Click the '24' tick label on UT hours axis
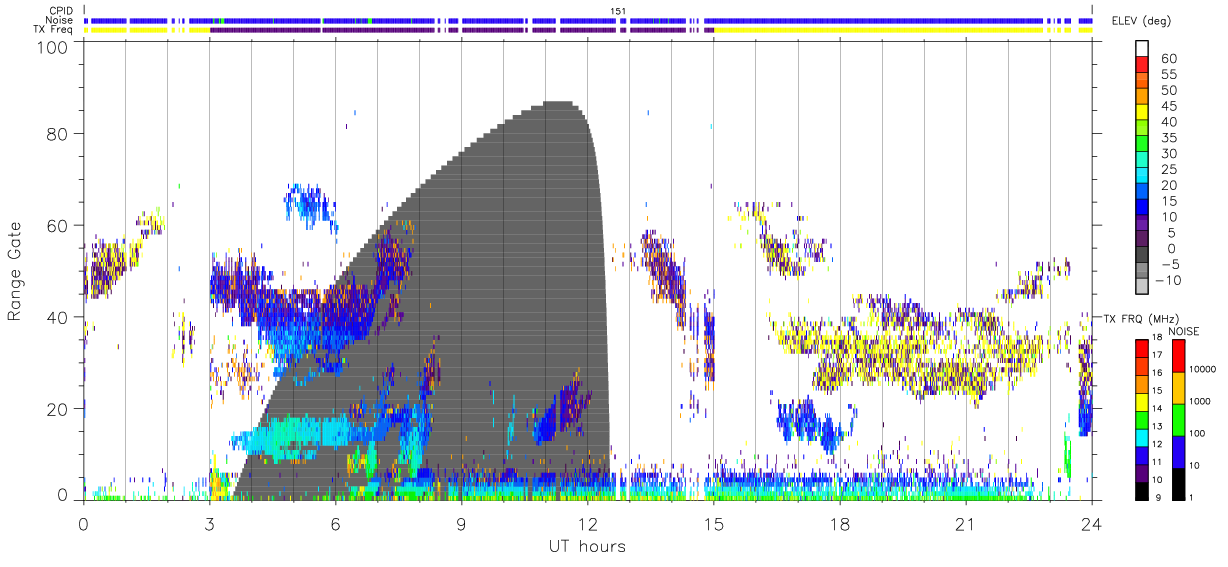The height and width of the screenshot is (567, 1228). coord(1091,524)
